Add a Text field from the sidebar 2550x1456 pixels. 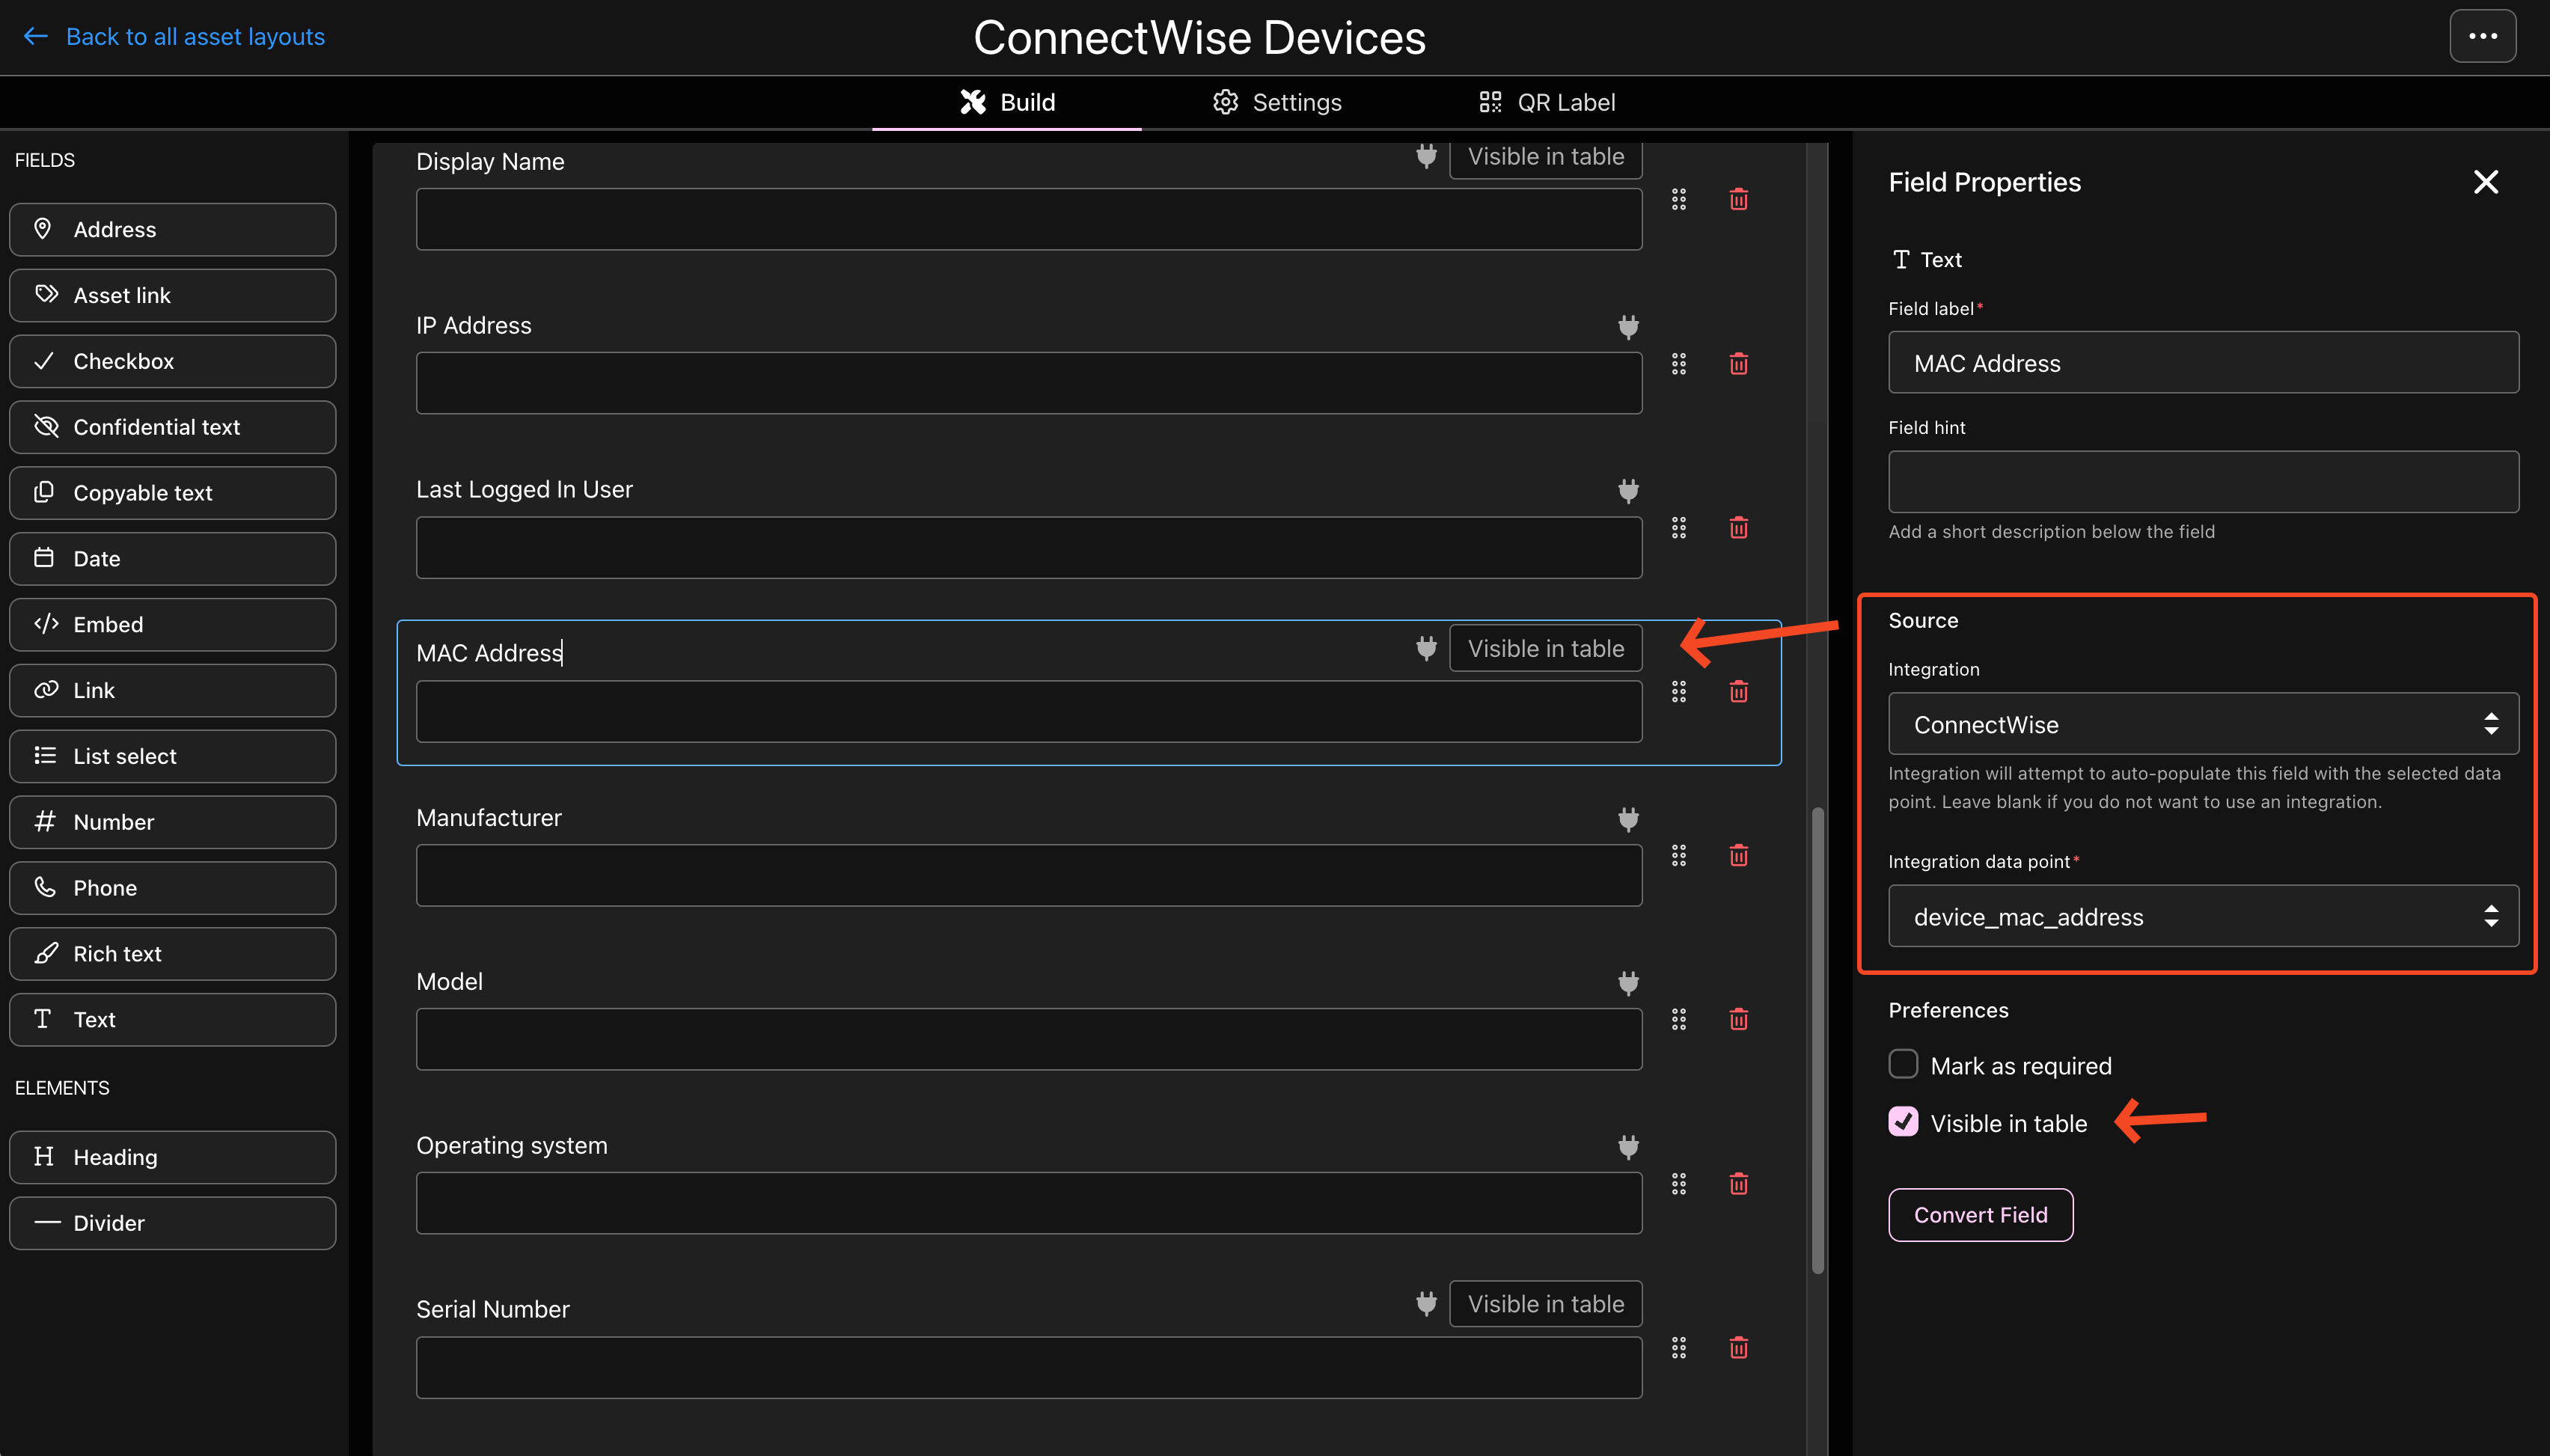(x=173, y=1020)
